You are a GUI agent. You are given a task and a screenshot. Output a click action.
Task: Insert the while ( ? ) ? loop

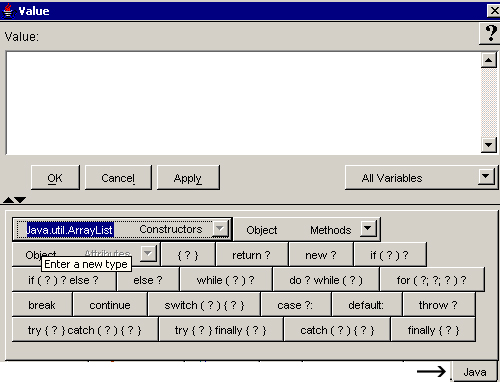click(x=226, y=280)
